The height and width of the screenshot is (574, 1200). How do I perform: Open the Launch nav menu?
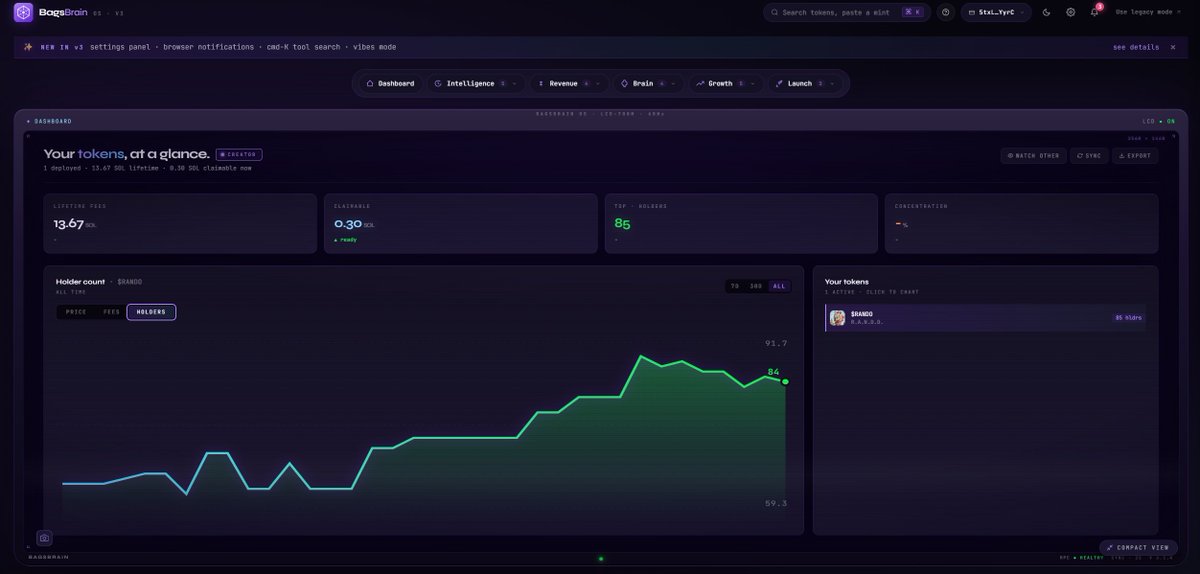[x=805, y=84]
